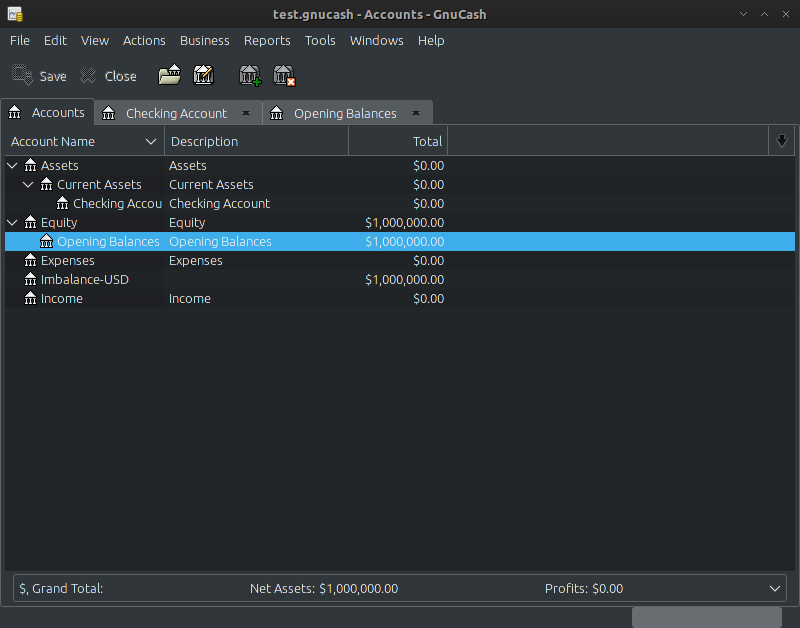Collapse the Current Assets tree node

[29, 184]
